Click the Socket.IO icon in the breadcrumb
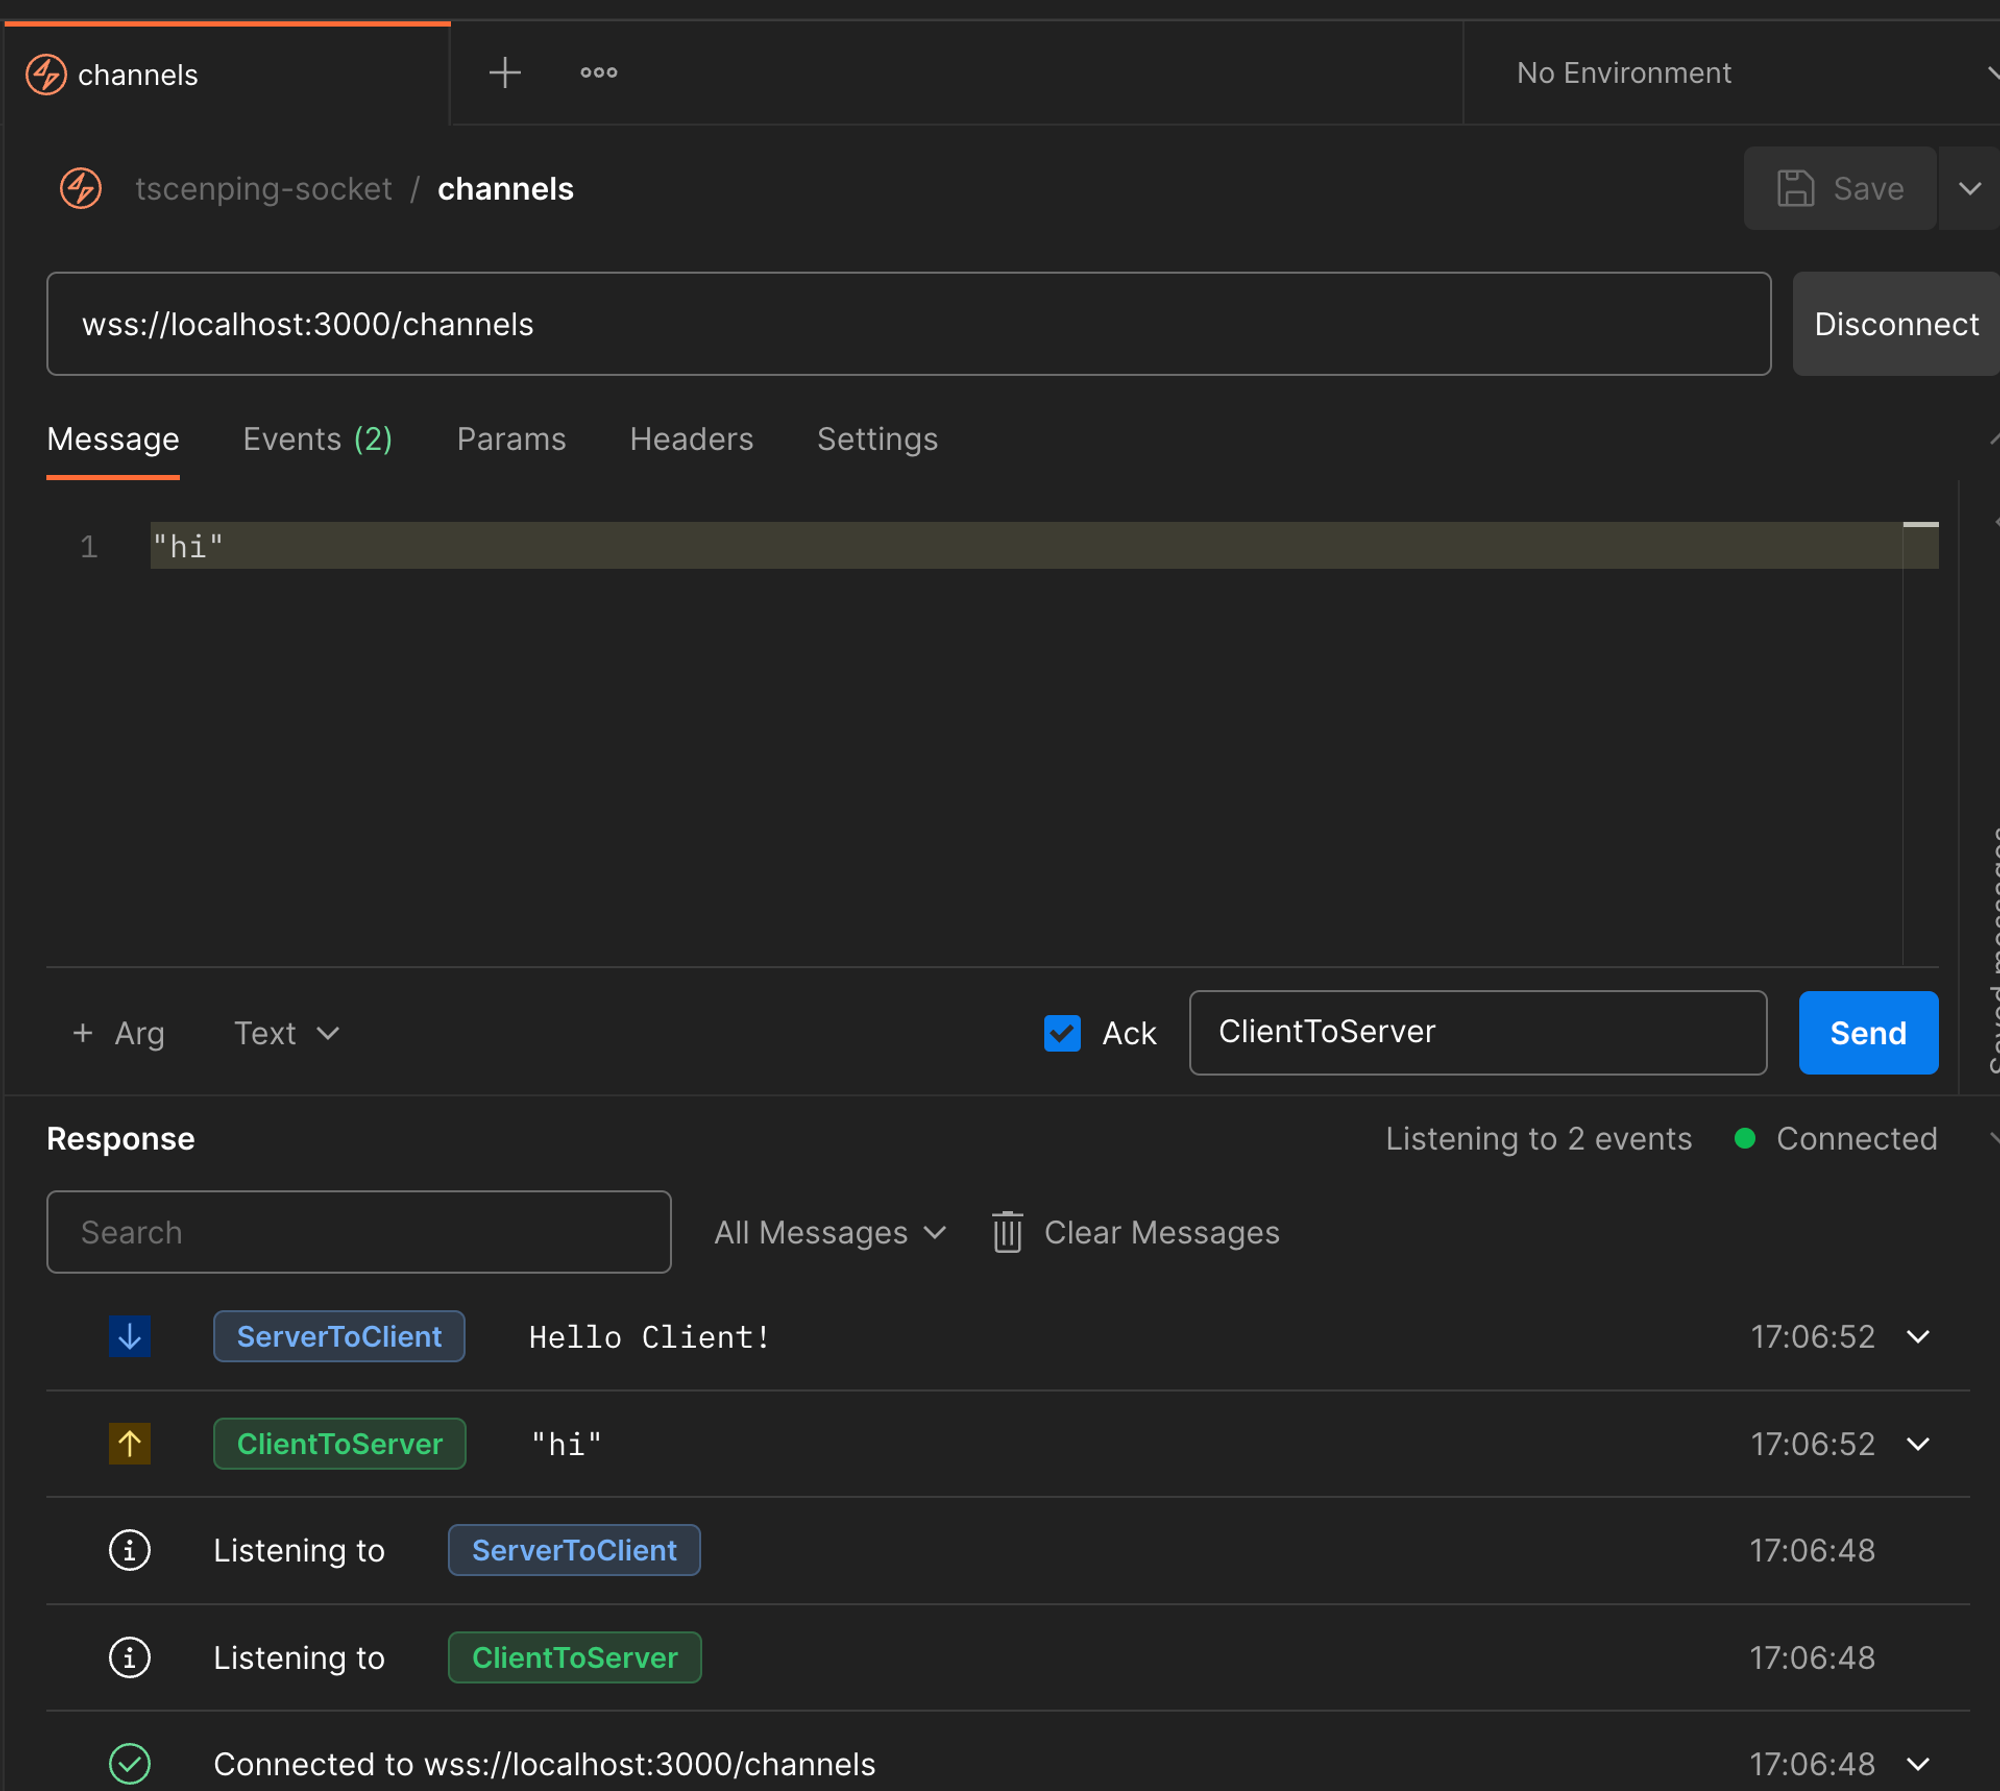The width and height of the screenshot is (2000, 1791). pyautogui.click(x=81, y=189)
